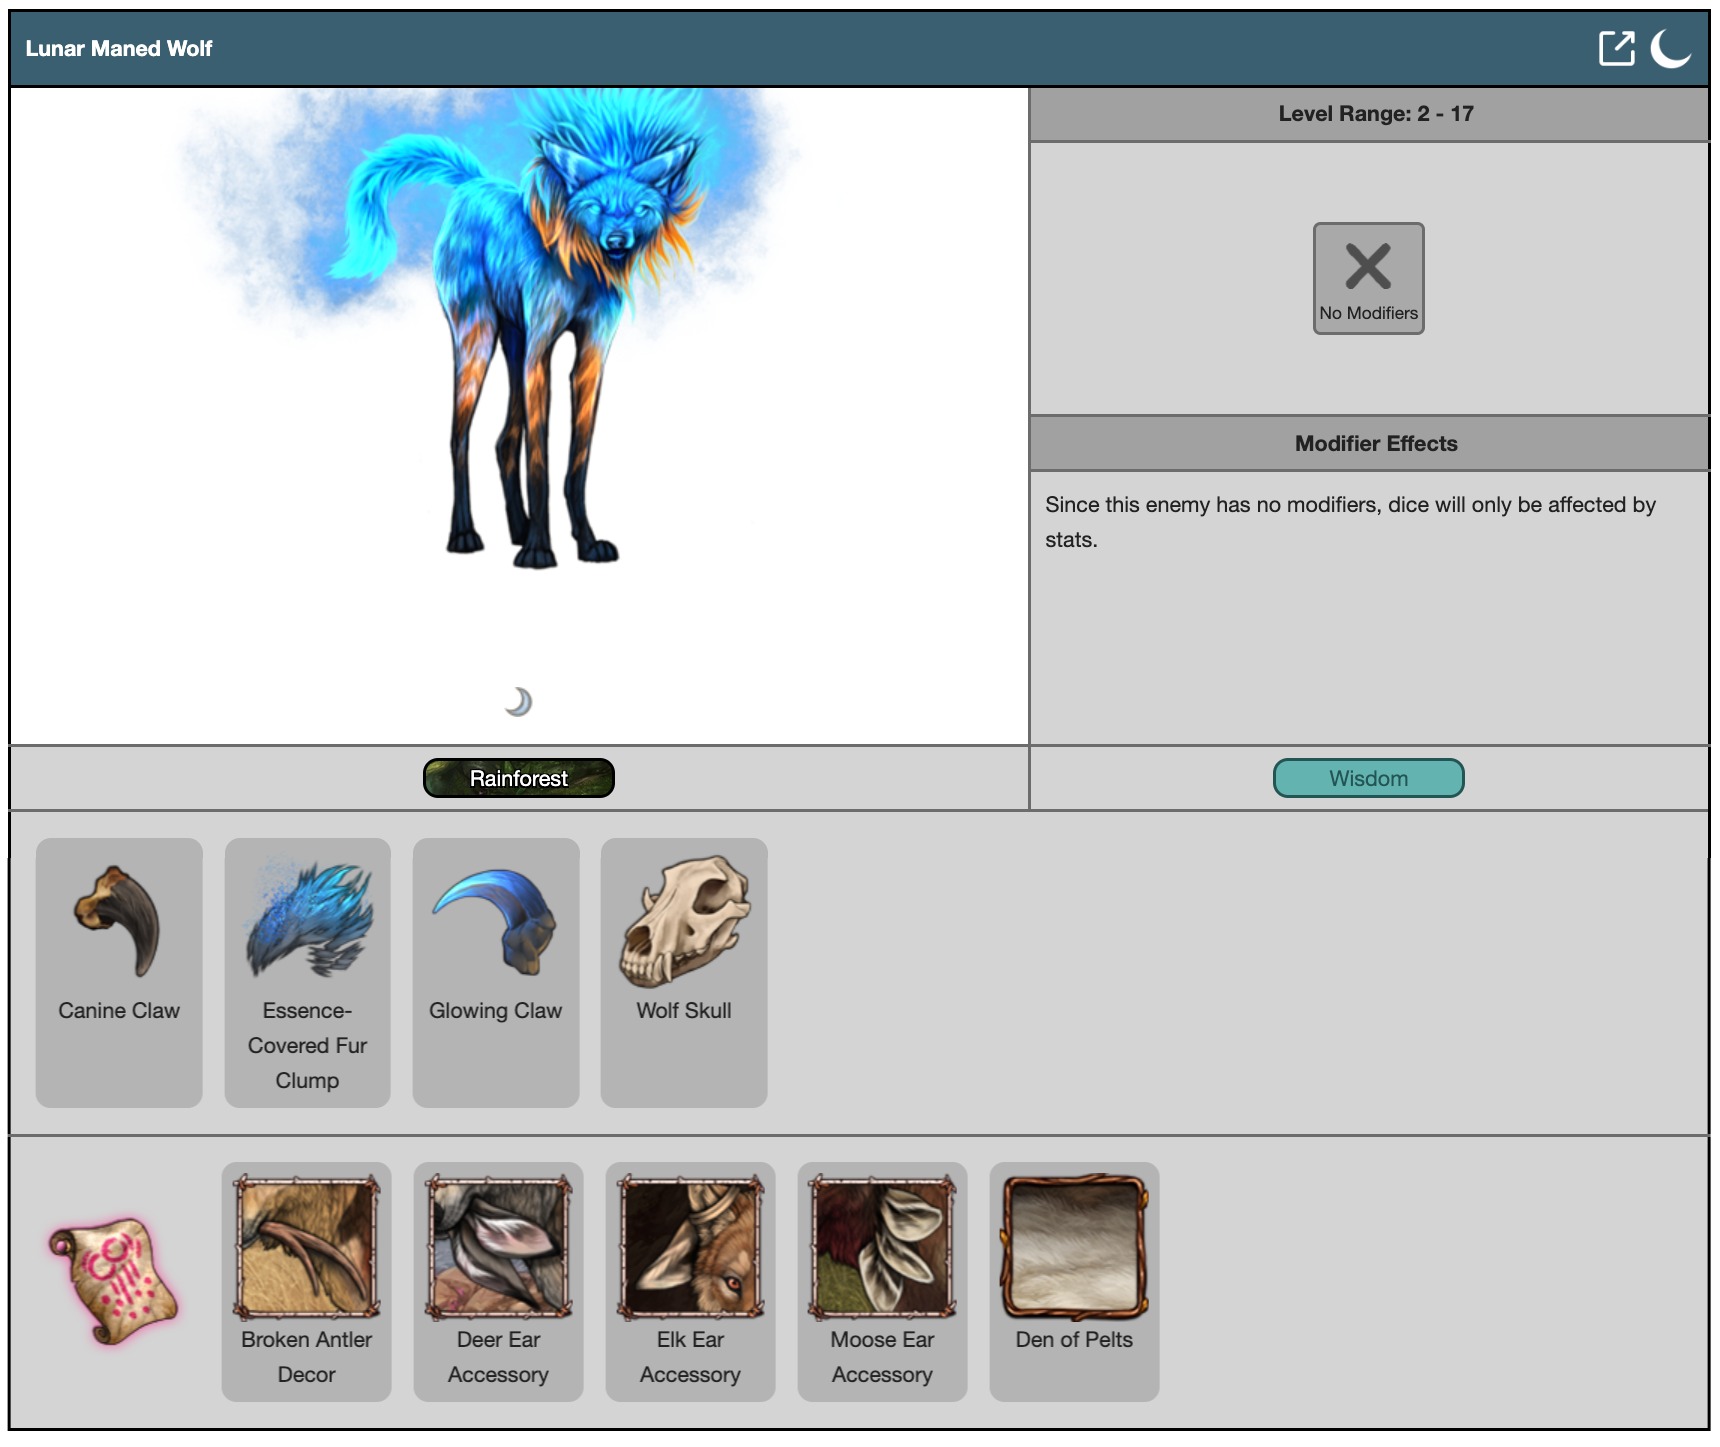Select the Broken Antler Decor thumbnail
Viewport: 1720px width, 1447px height.
pos(306,1247)
